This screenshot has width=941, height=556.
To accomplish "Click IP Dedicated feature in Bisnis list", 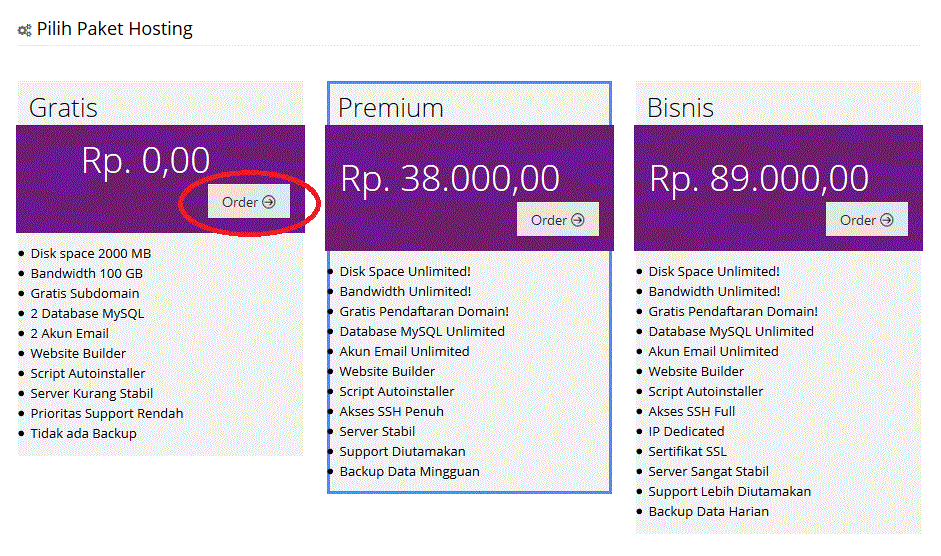I will 686,431.
